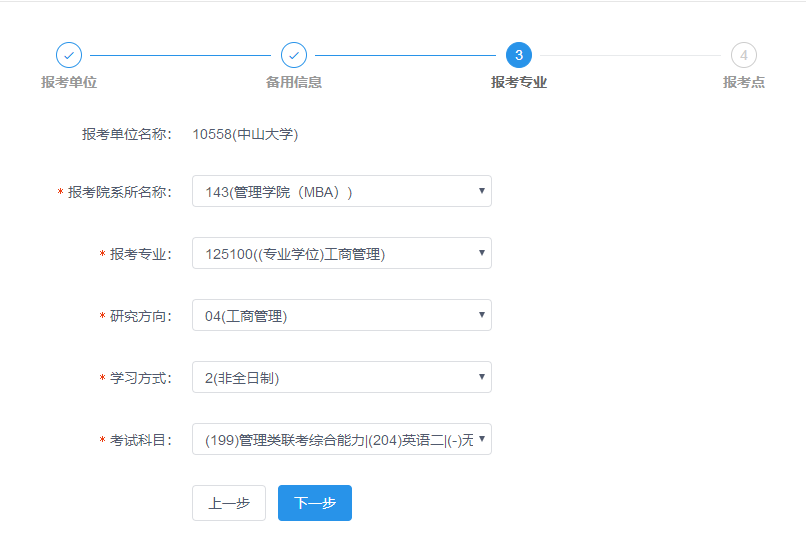This screenshot has width=806, height=549.
Task: Open the 报考院系所名称 dropdown showing 143(管理学院)
Action: coord(341,191)
